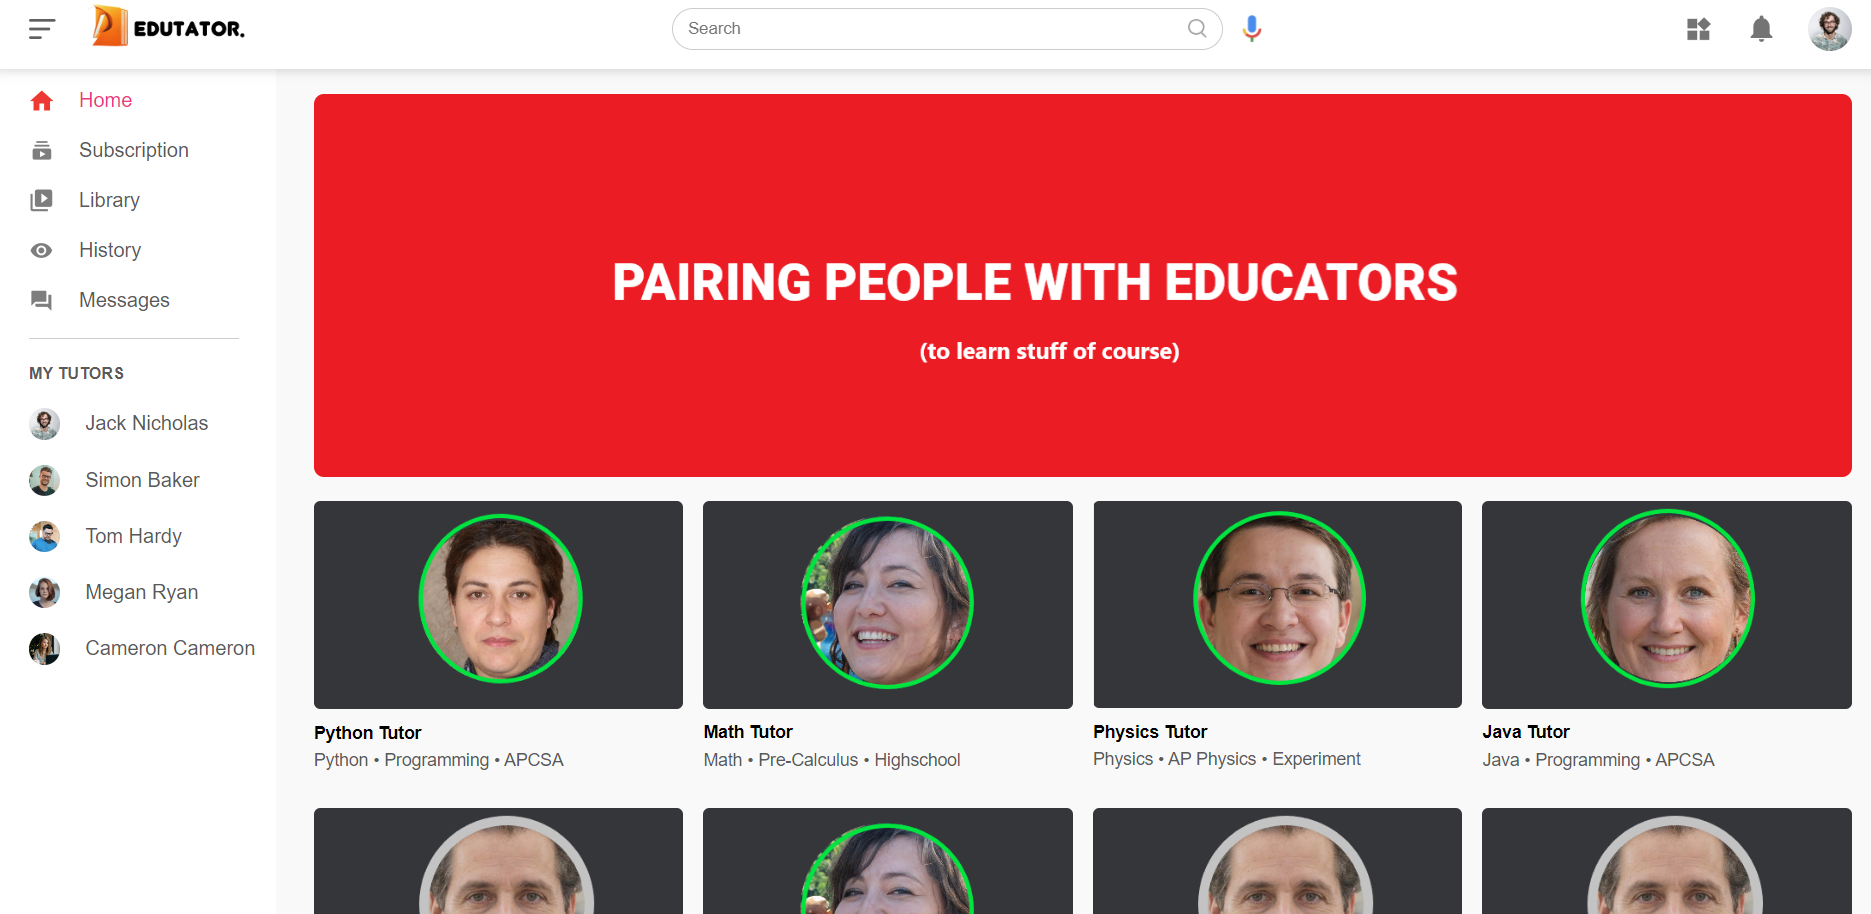Select tutor Simon Baker
This screenshot has width=1871, height=914.
142,480
